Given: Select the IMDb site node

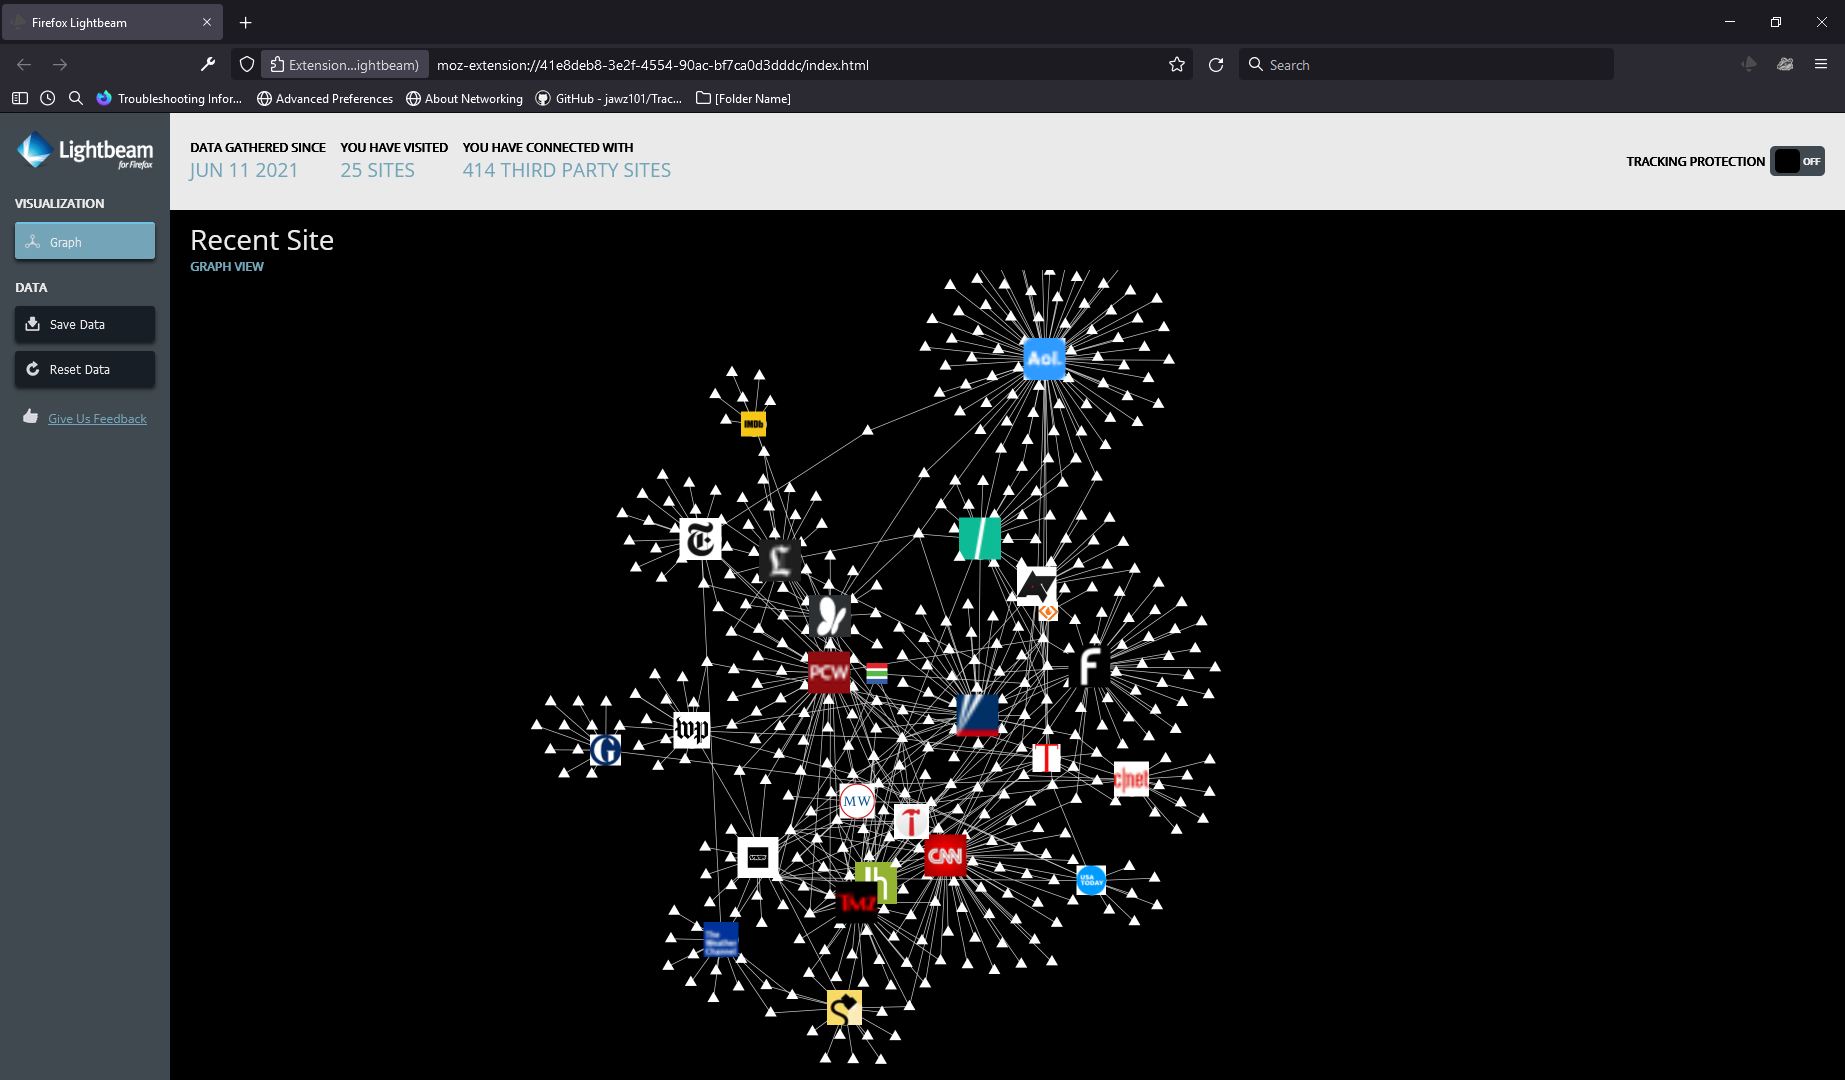Looking at the screenshot, I should pyautogui.click(x=753, y=424).
